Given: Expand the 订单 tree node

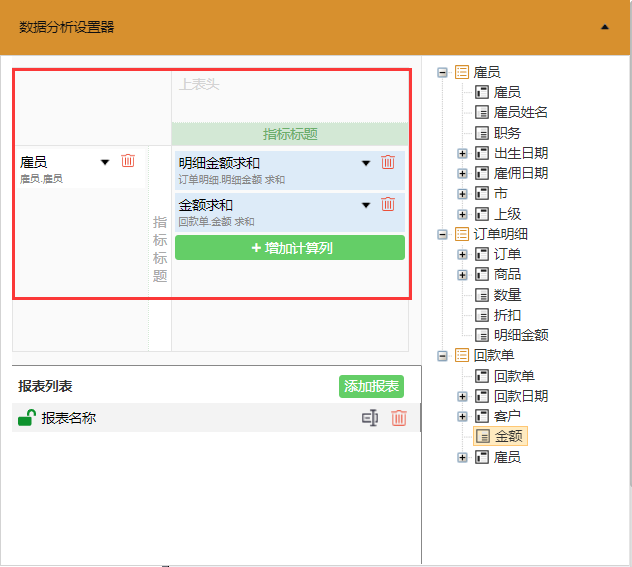Looking at the screenshot, I should click(x=462, y=255).
